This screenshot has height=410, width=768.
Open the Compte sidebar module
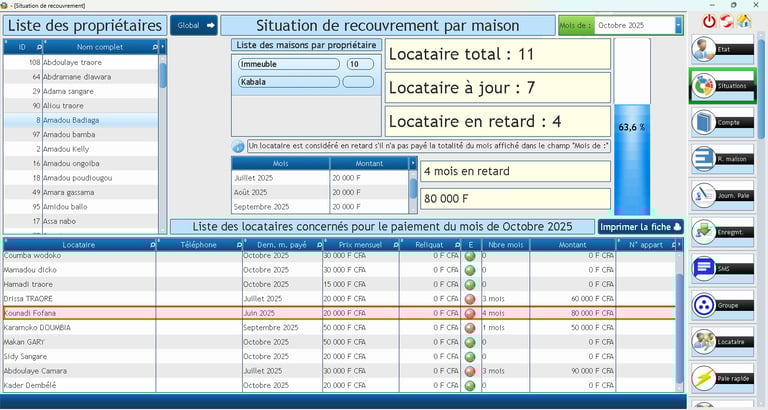point(722,122)
